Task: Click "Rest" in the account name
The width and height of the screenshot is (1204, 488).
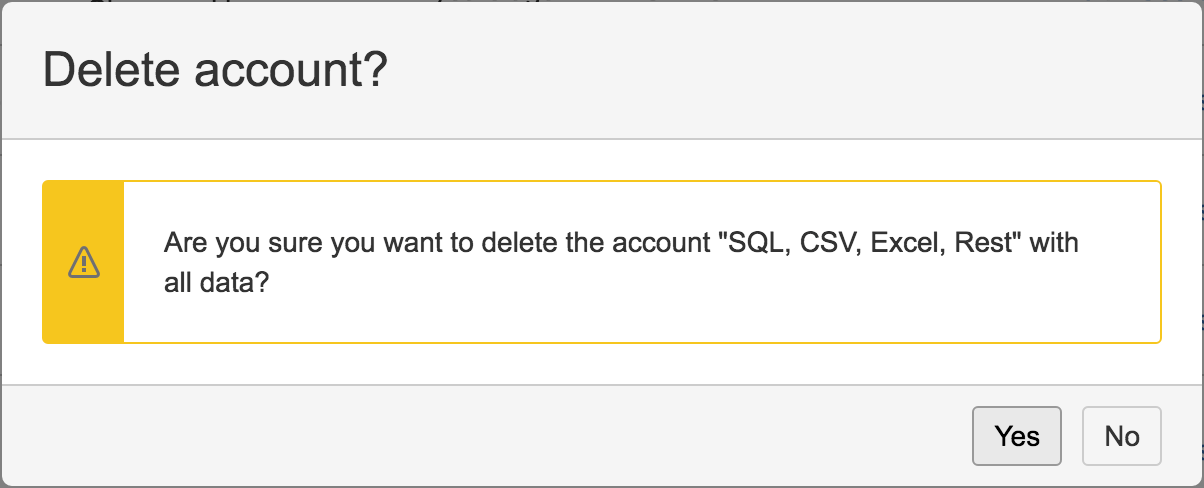Action: [x=985, y=243]
